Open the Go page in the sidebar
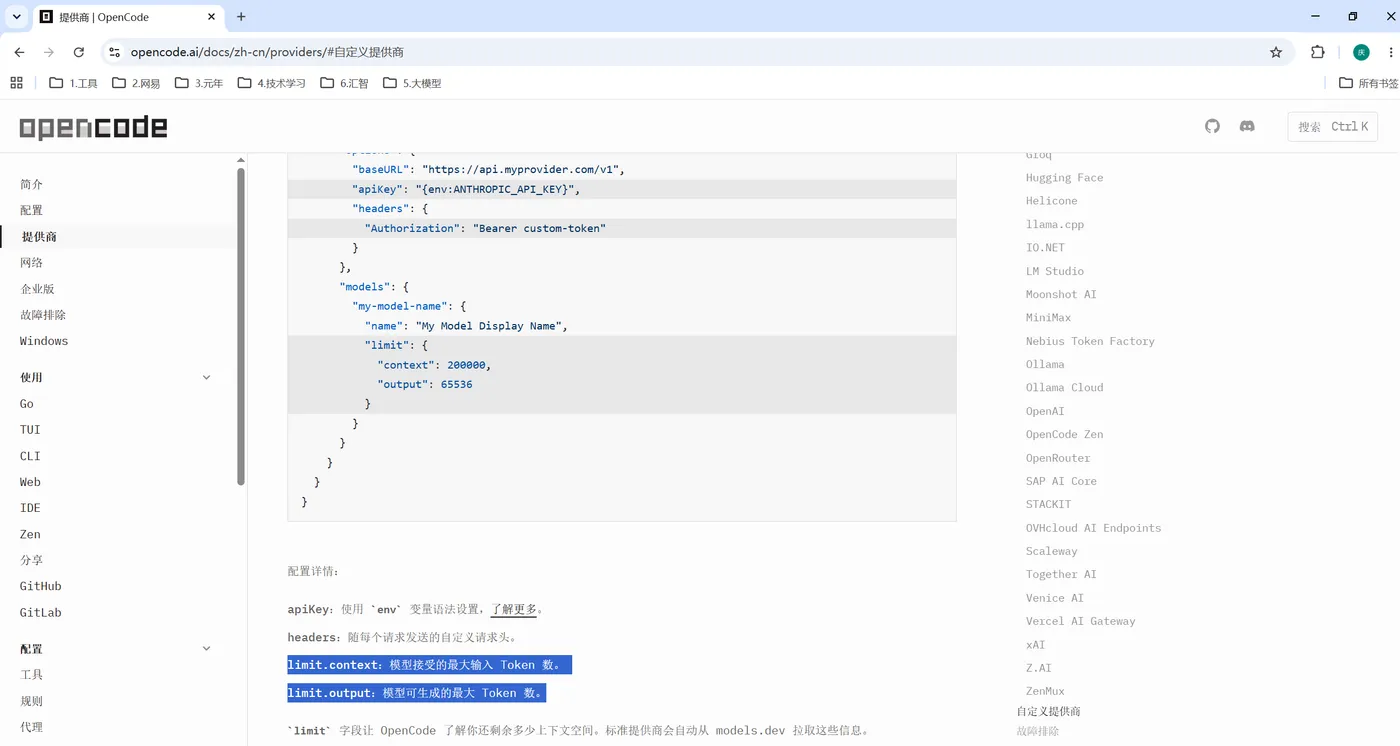The height and width of the screenshot is (746, 1400). pyautogui.click(x=27, y=404)
